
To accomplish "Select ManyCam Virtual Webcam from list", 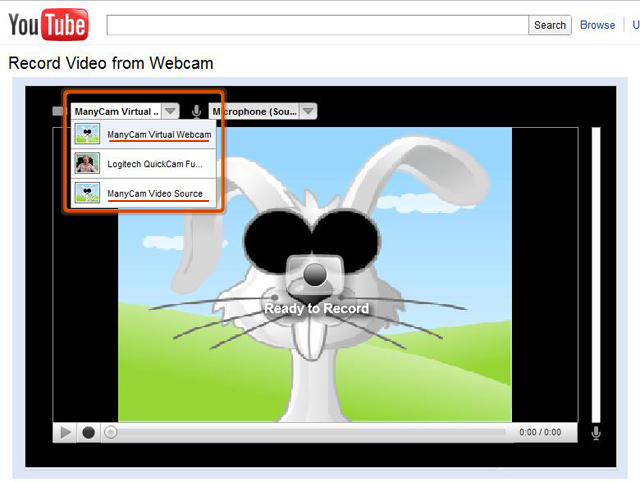I will point(144,134).
